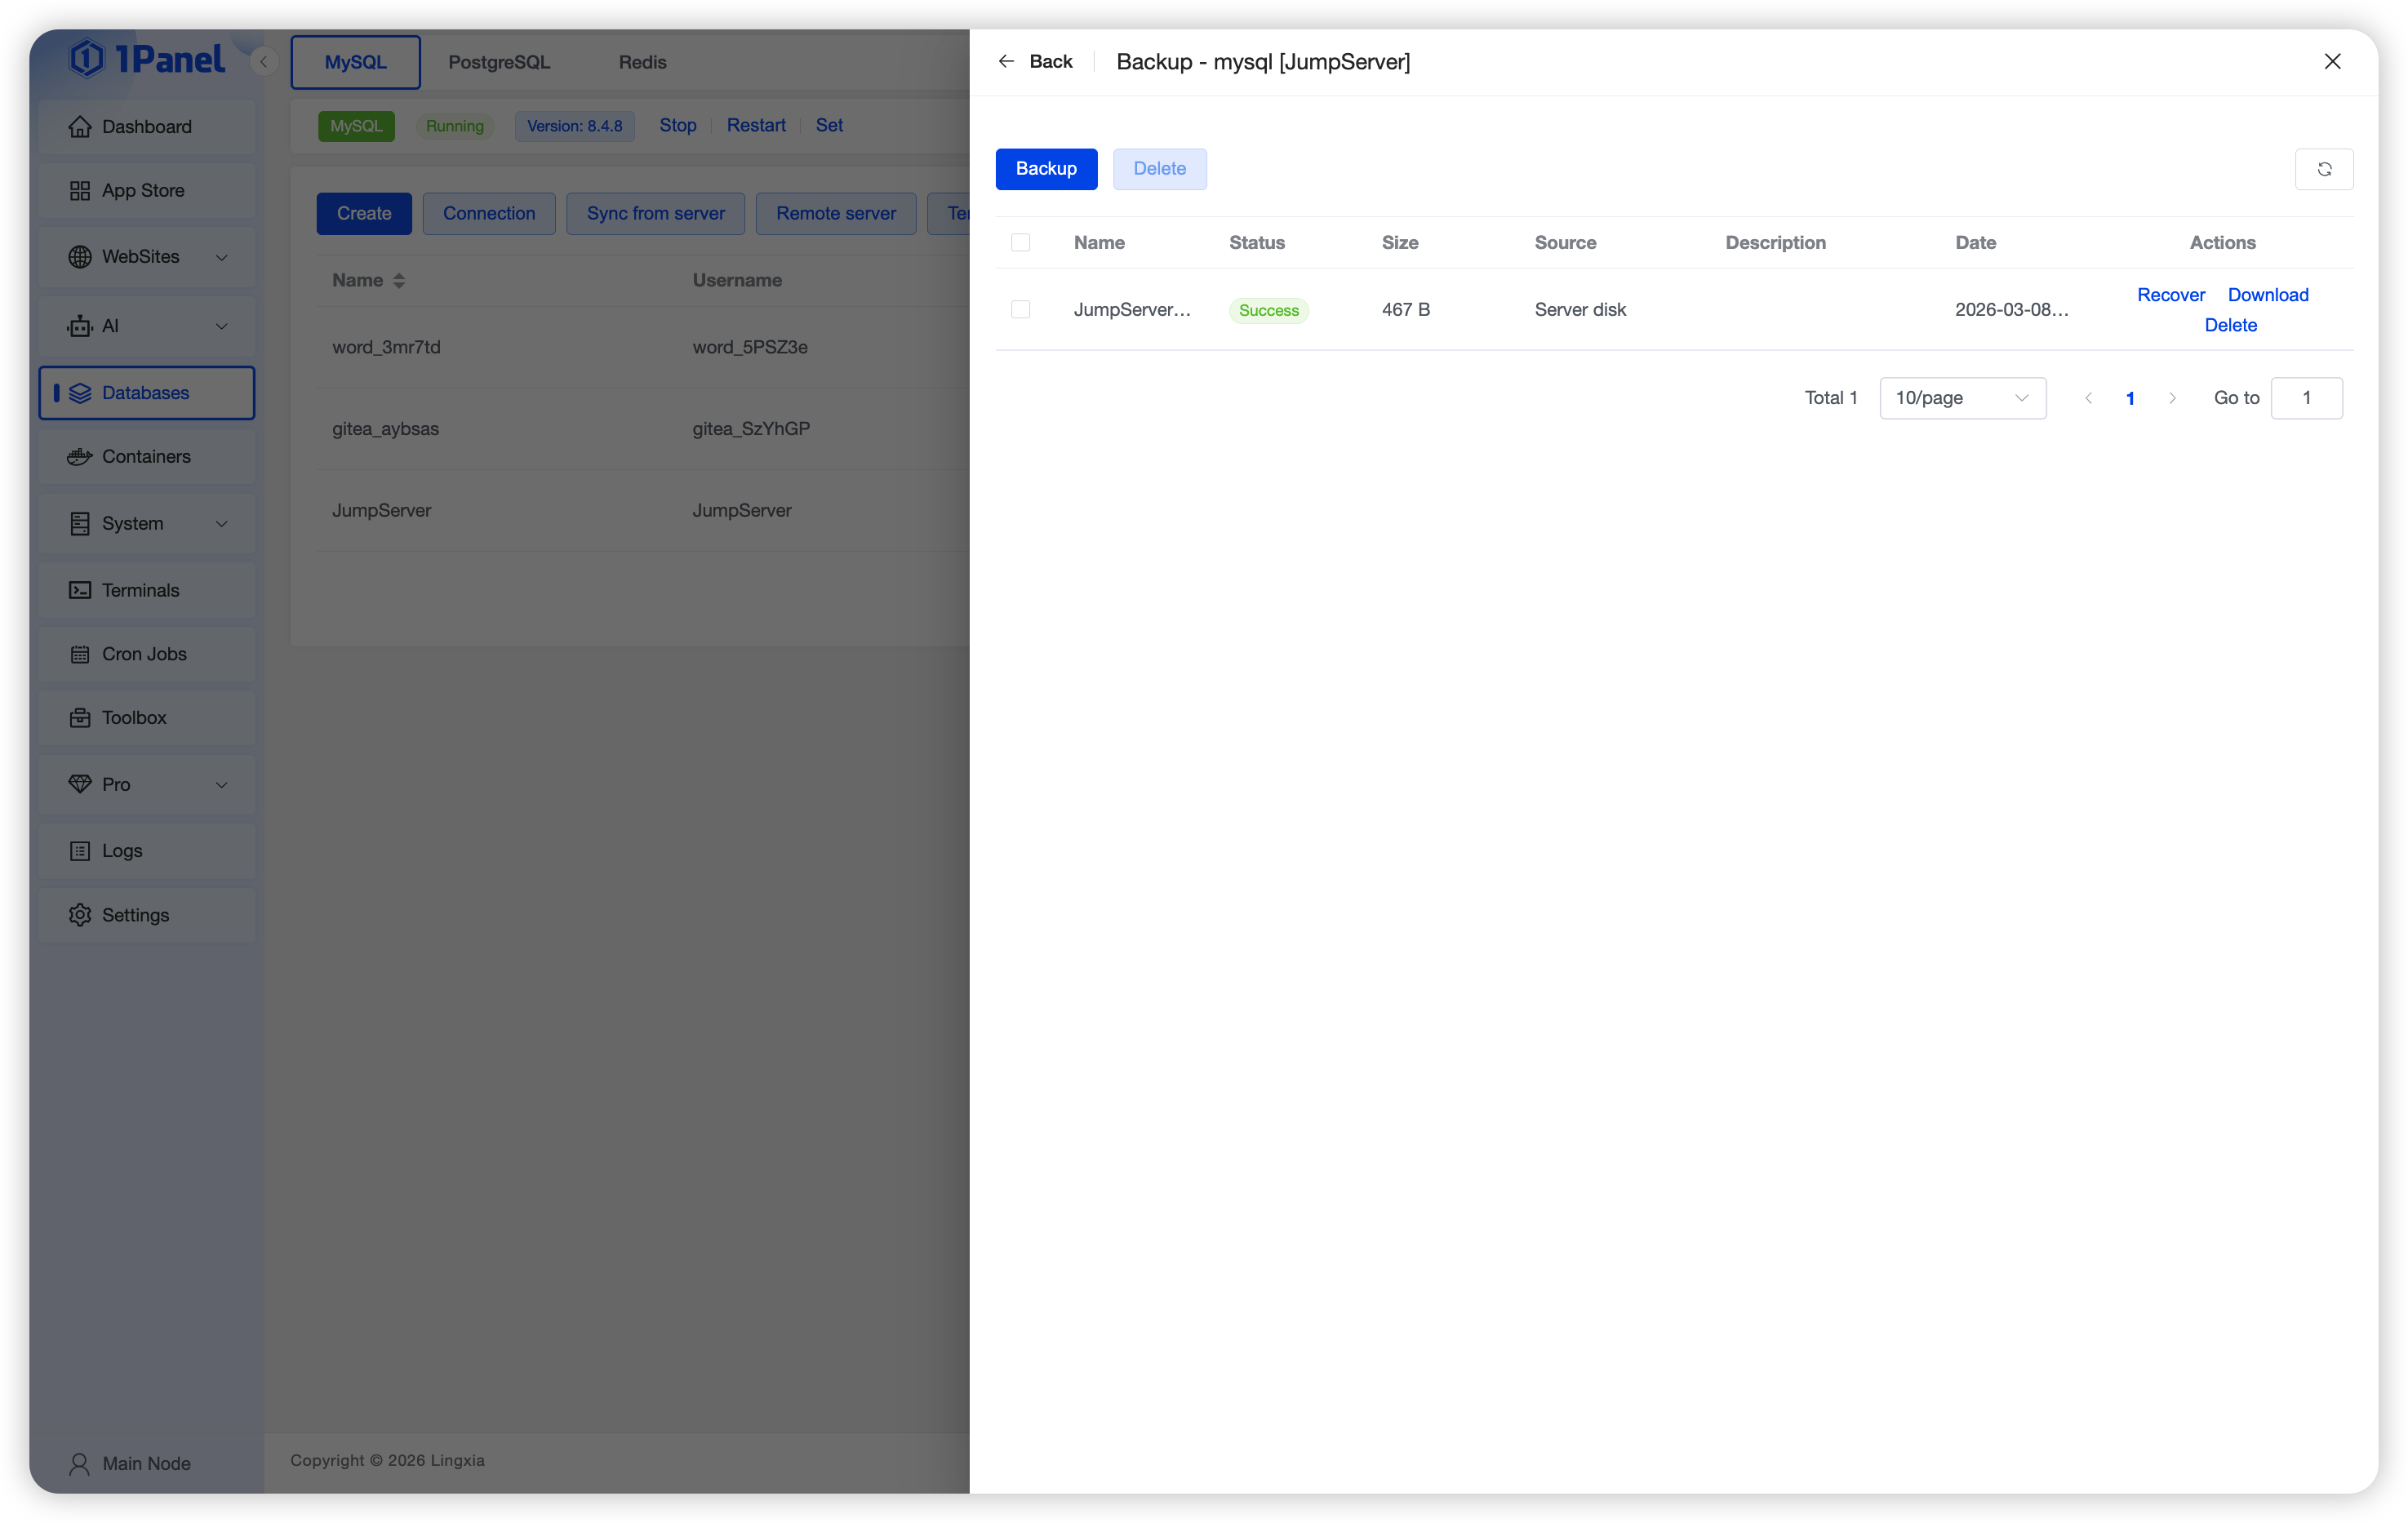Switch to the PostgreSQL tab
Screen dimensions: 2408x1523
499,62
